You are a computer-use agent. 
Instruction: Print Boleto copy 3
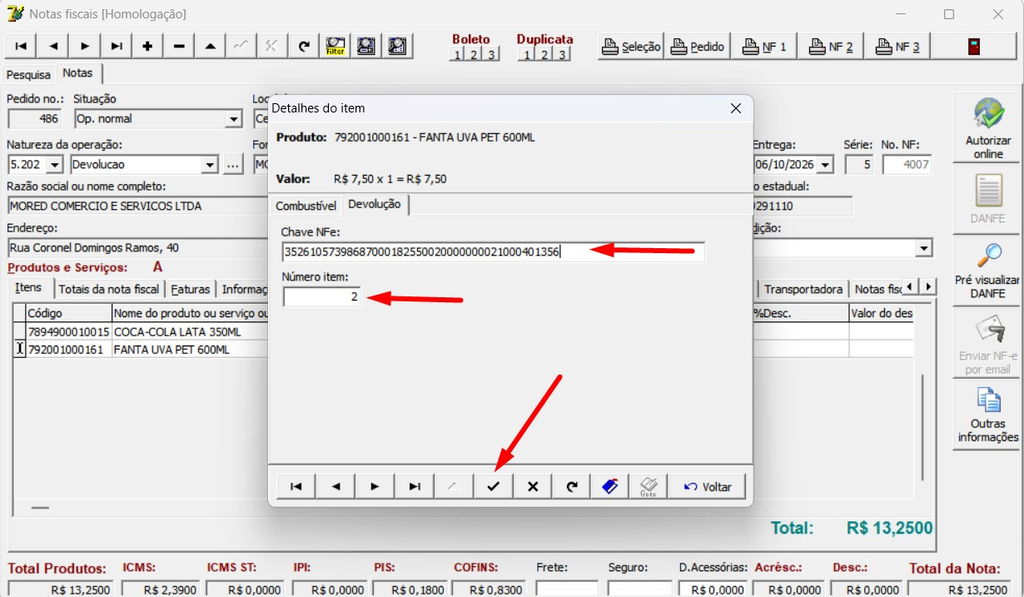pyautogui.click(x=491, y=54)
